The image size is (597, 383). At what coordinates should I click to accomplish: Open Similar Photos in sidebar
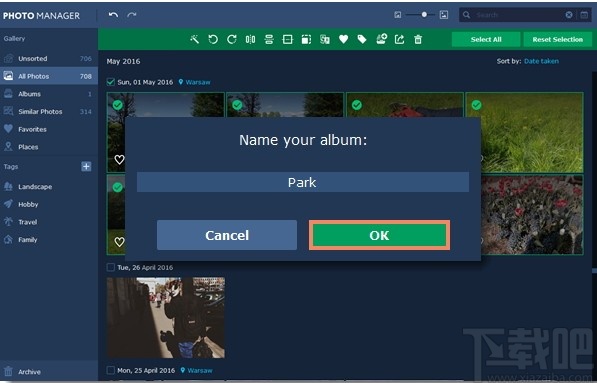click(x=49, y=112)
